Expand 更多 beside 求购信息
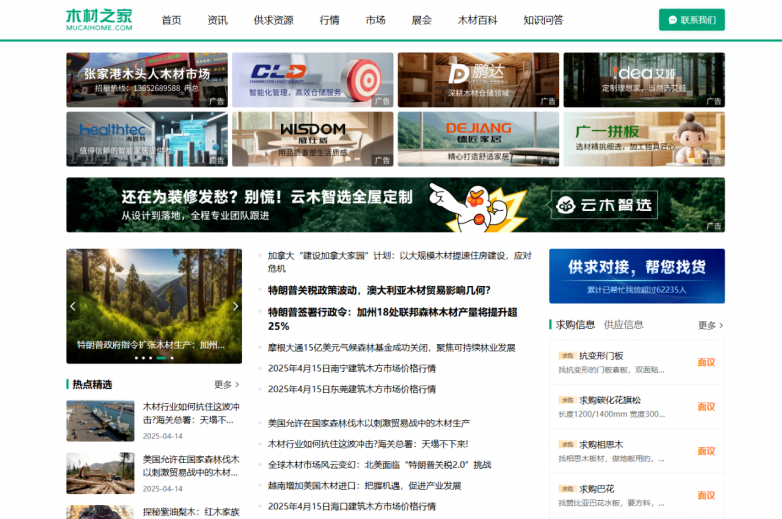The width and height of the screenshot is (782, 519). pos(710,325)
